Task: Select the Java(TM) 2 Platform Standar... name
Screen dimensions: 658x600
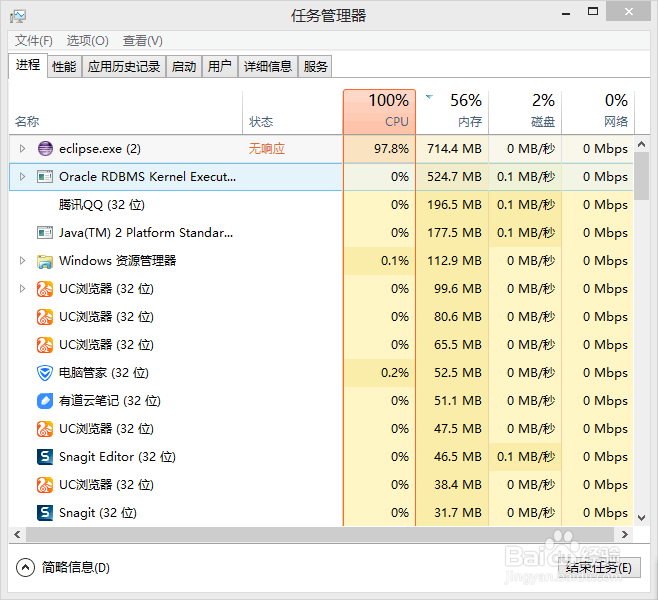Action: click(x=146, y=232)
